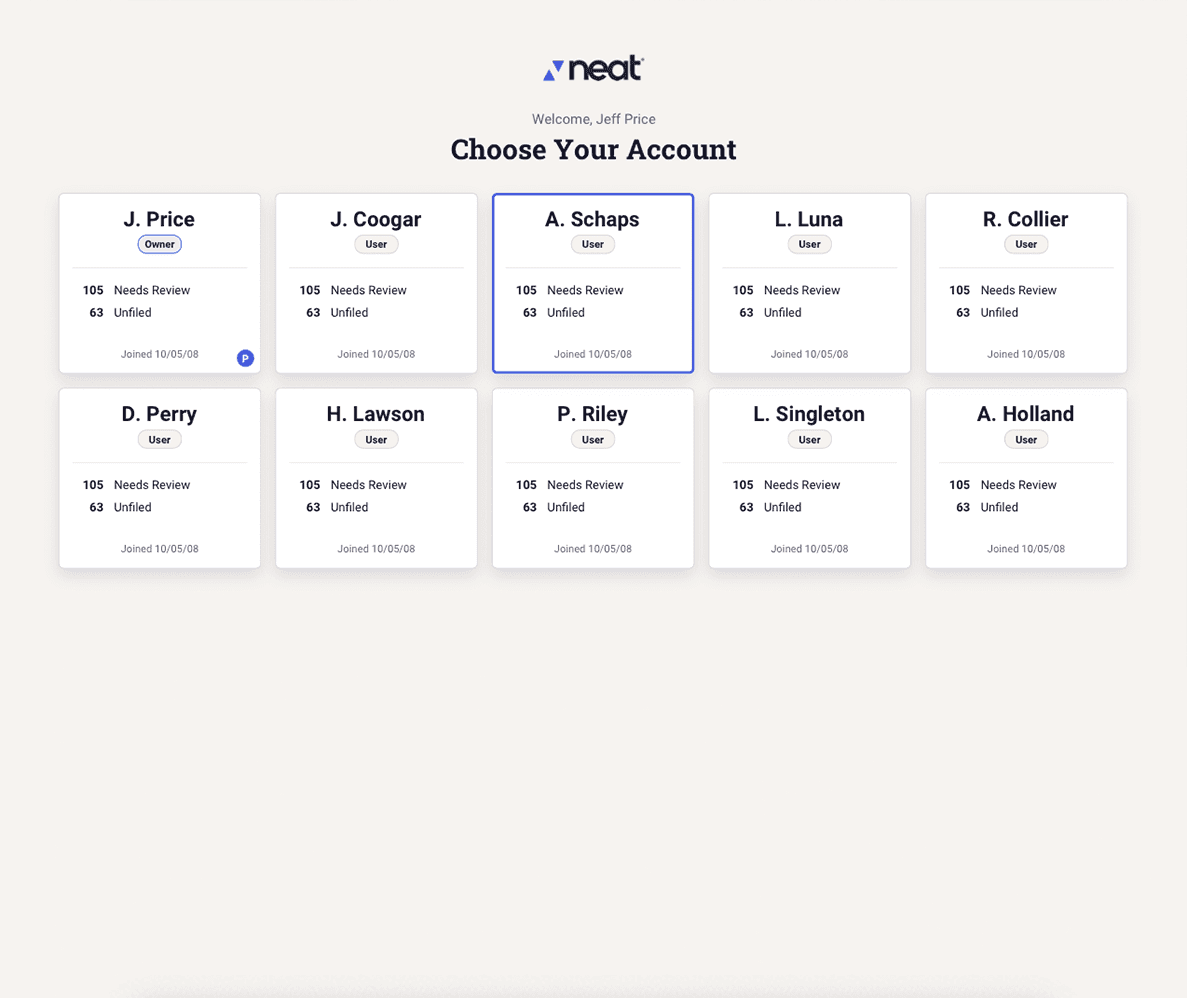Screen dimensions: 1187x998
Task: Pick the R. Collier account
Action: click(x=1026, y=283)
